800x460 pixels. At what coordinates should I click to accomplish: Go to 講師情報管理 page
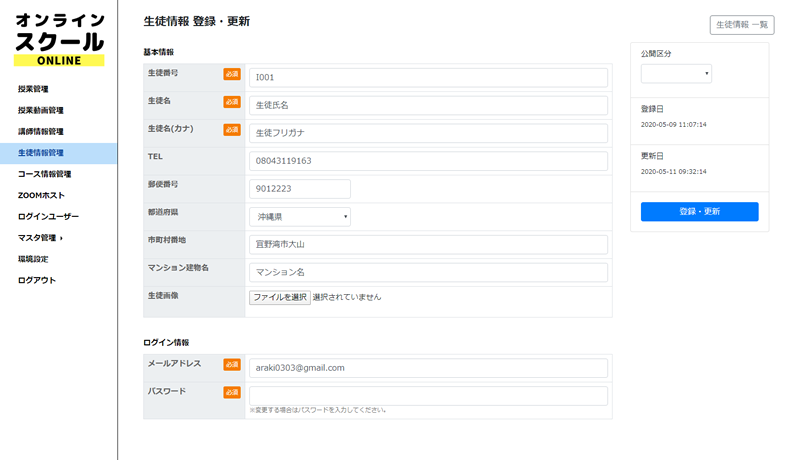click(x=40, y=131)
